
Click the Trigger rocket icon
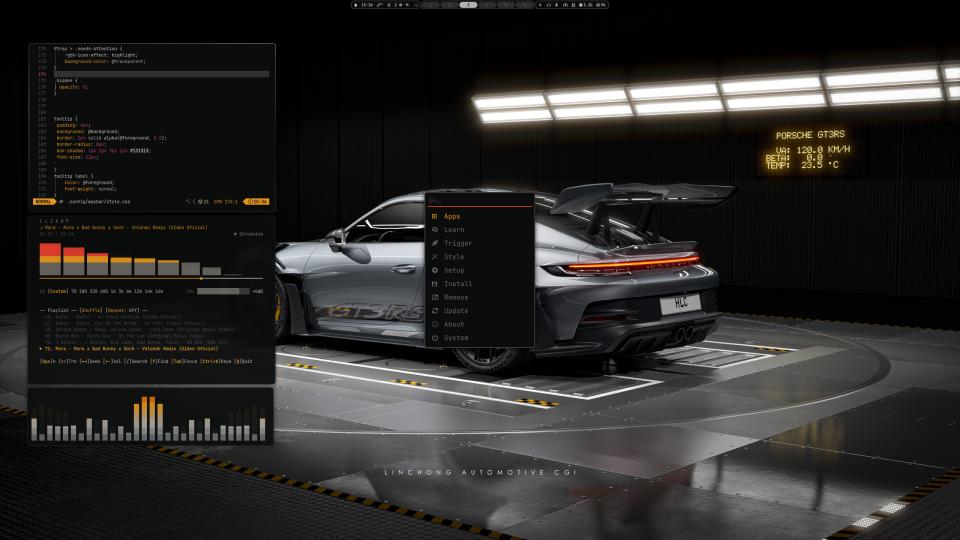(434, 243)
